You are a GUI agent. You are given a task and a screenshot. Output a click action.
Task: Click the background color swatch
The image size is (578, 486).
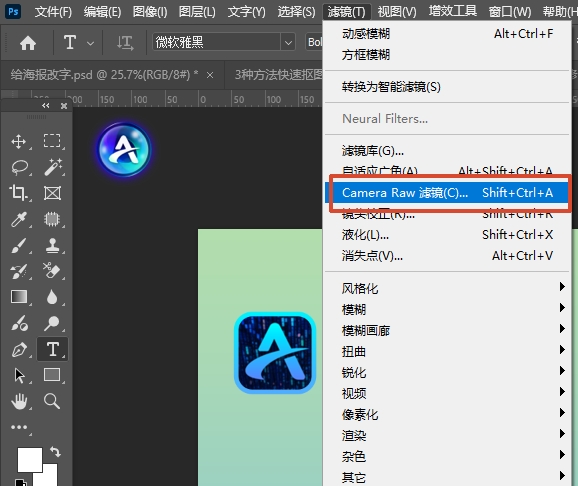[x=49, y=478]
